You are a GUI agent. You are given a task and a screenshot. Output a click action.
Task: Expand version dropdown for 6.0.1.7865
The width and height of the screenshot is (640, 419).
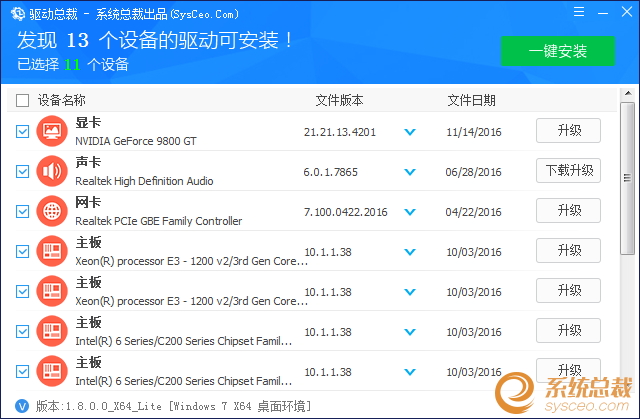(410, 172)
